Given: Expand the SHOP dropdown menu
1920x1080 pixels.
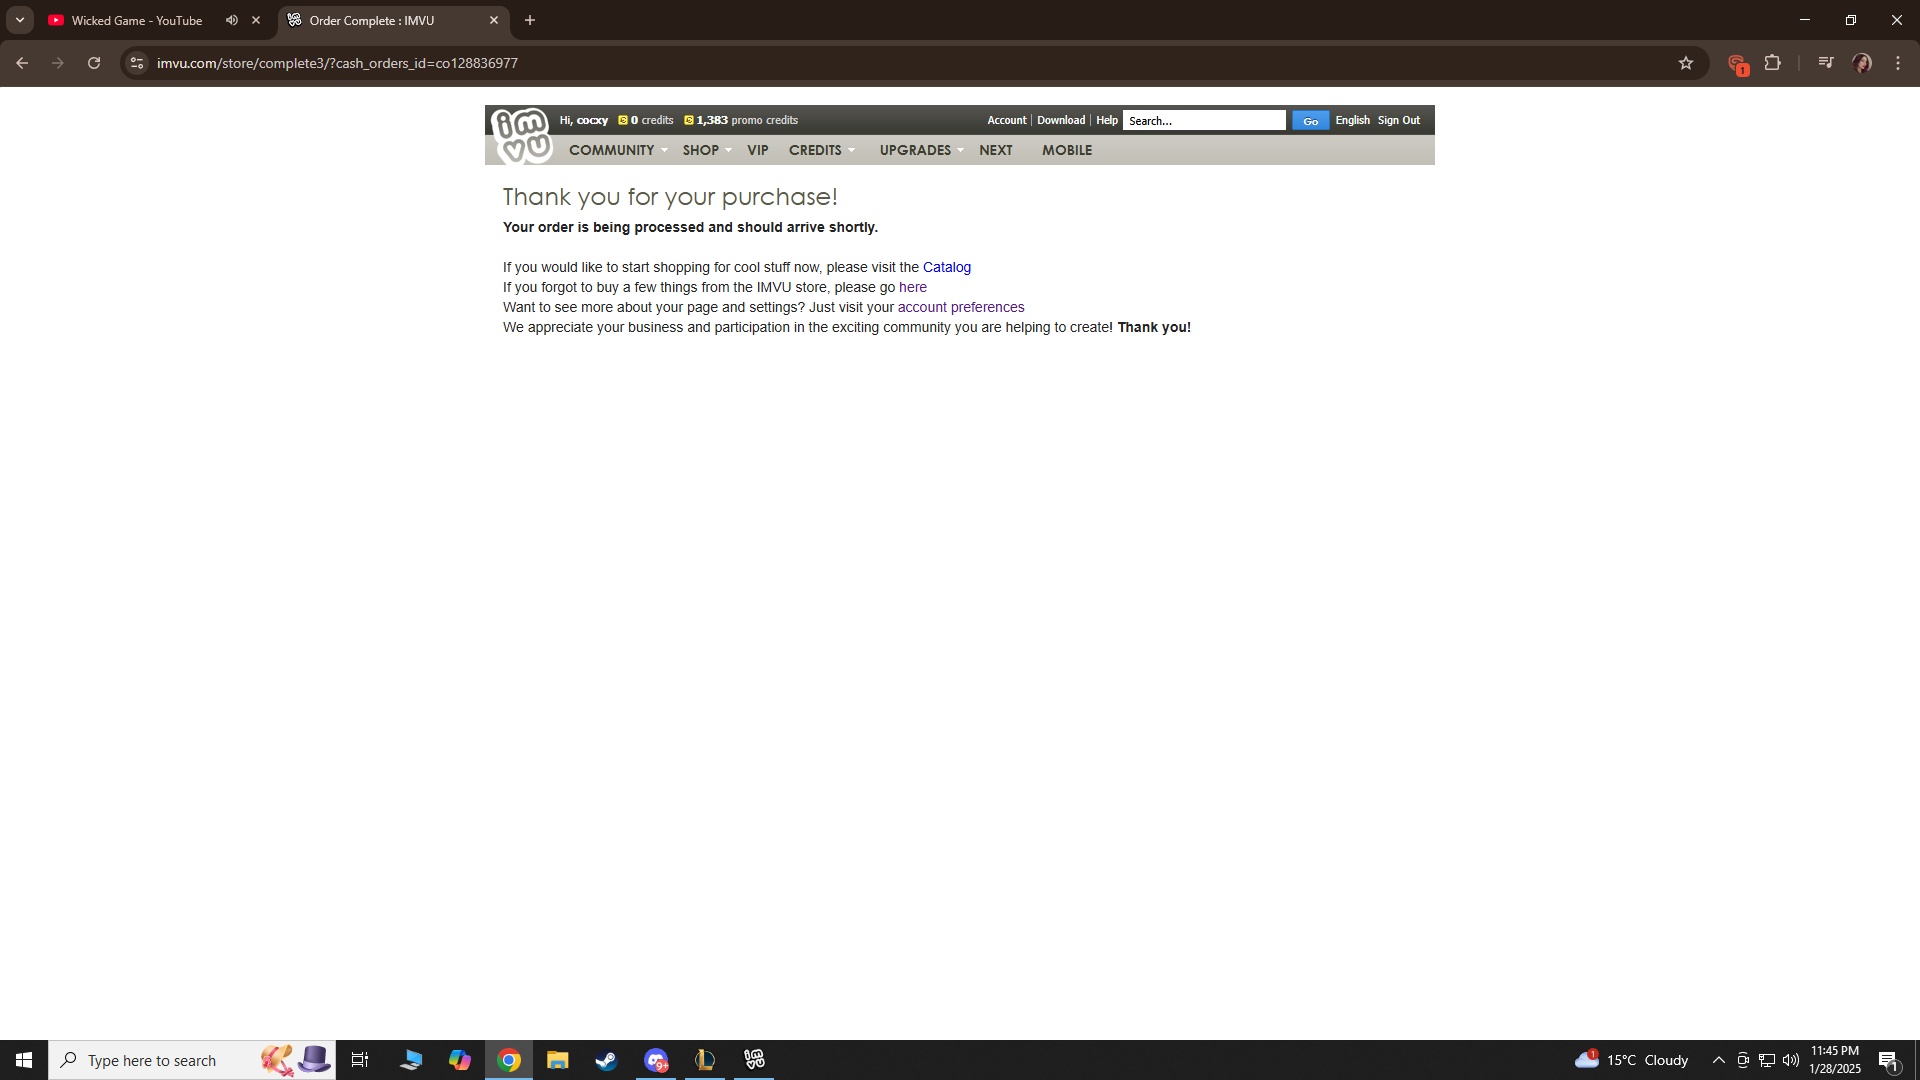Looking at the screenshot, I should (x=706, y=150).
